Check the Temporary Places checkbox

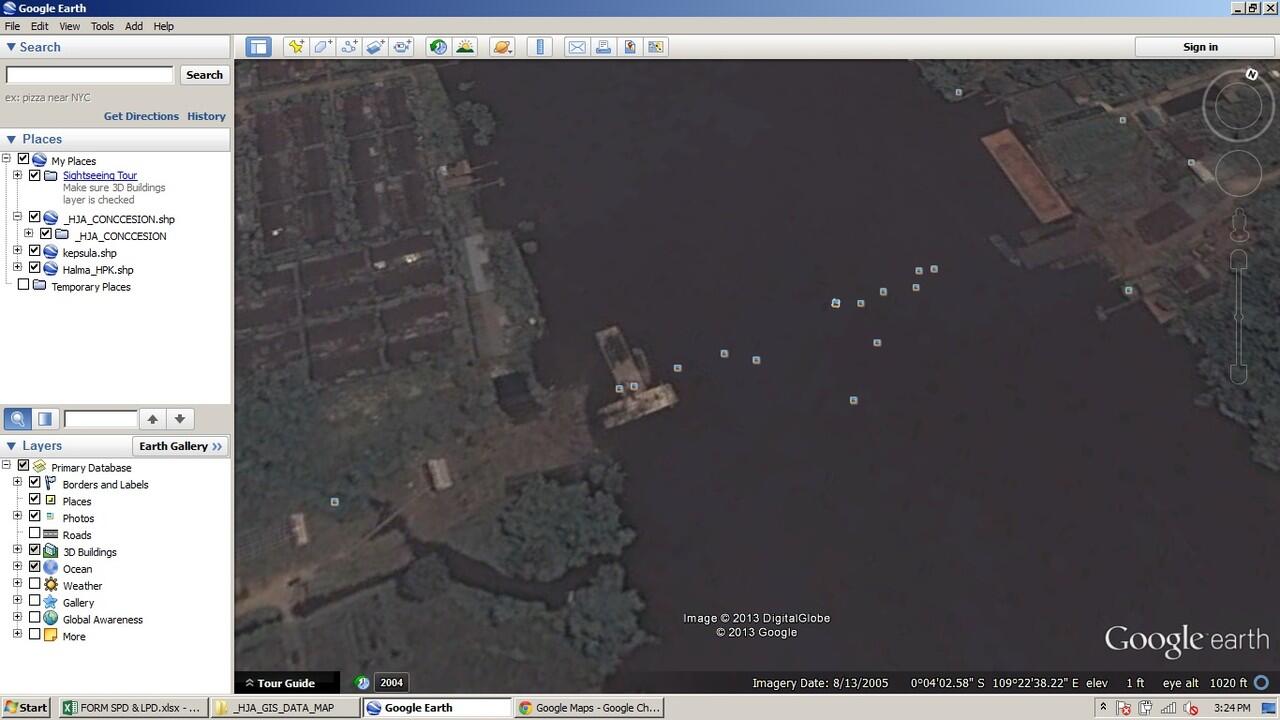pos(23,285)
